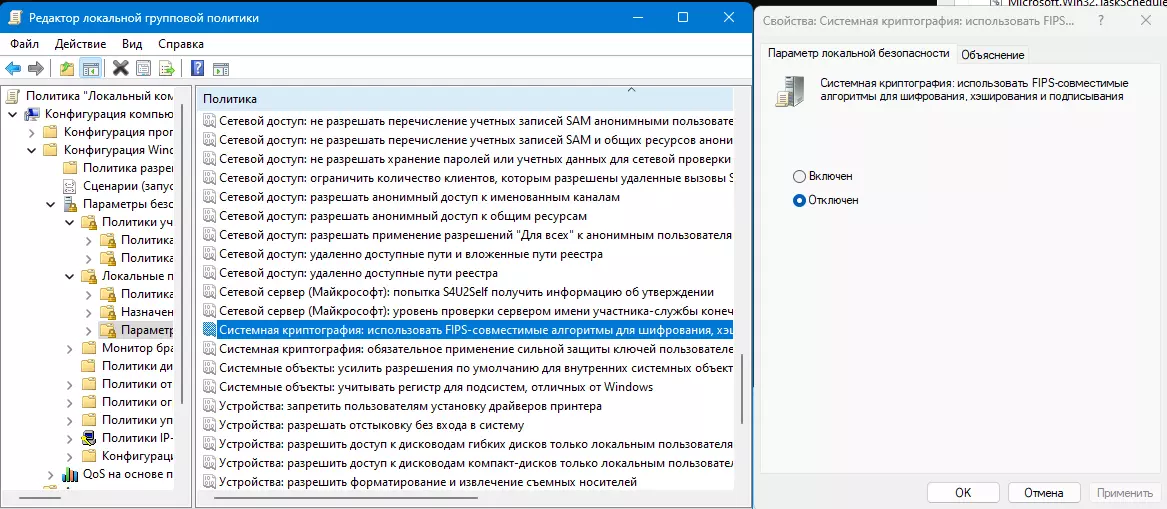Screen dimensions: 1167x509
Task: Select 'разрешить форматирование и извлечение съемных носителей'
Action: [428, 481]
